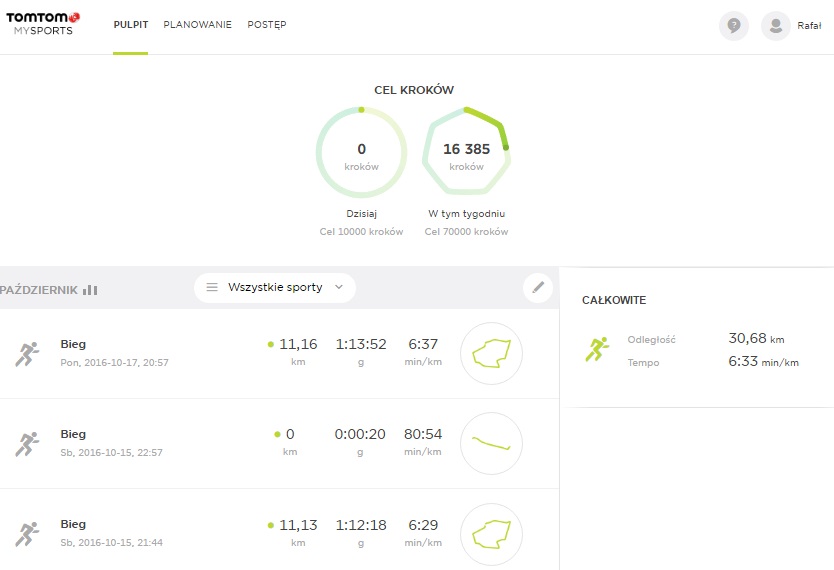834x570 pixels.
Task: Click runner icon of 22:57 activity
Action: click(27, 443)
